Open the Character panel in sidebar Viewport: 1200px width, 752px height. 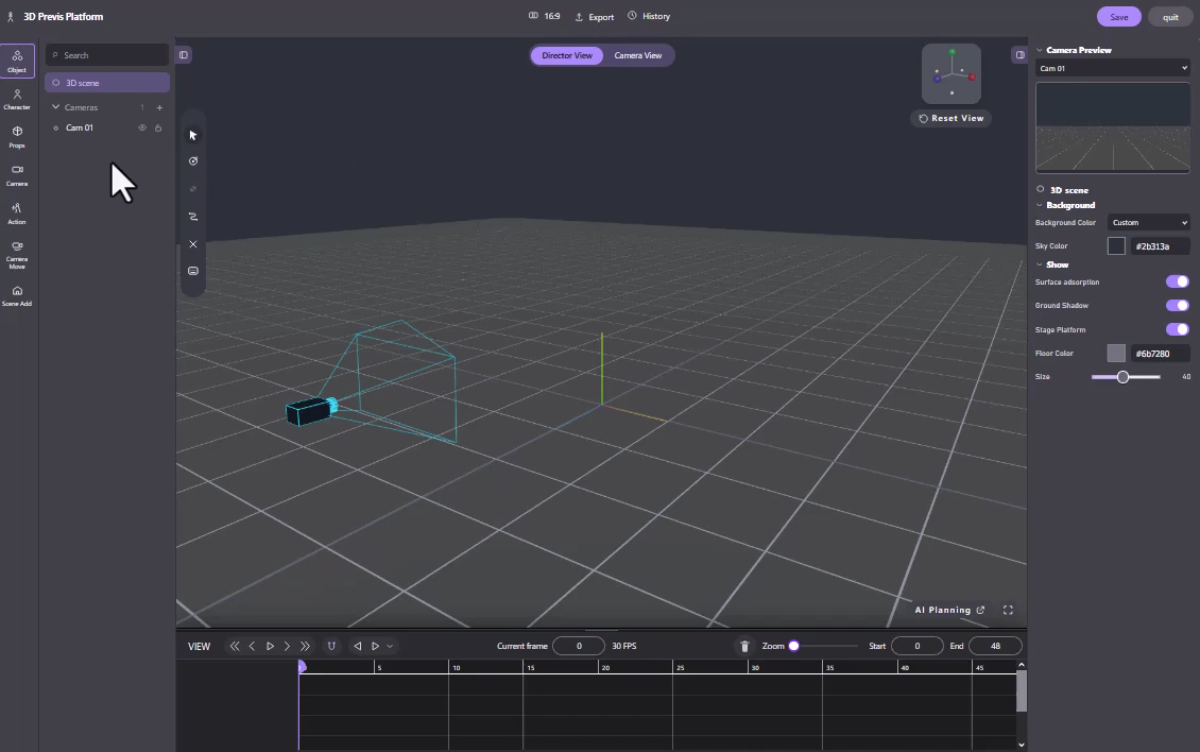pos(17,99)
